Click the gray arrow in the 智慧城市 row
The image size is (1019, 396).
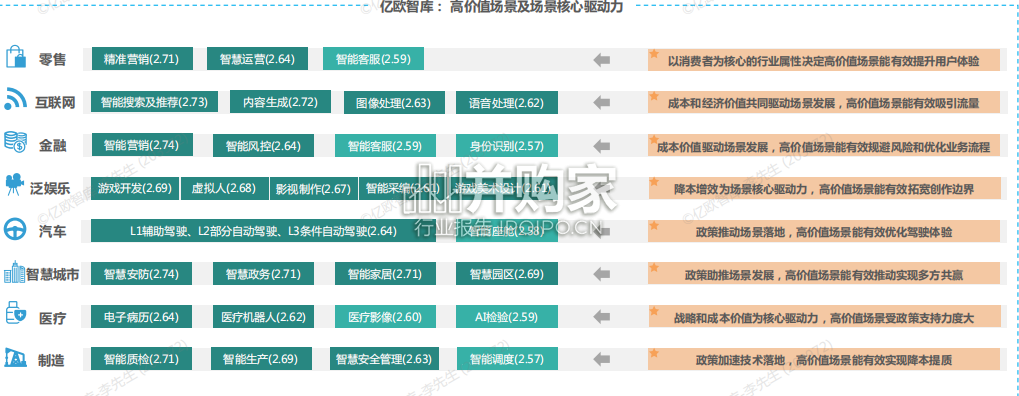(602, 274)
